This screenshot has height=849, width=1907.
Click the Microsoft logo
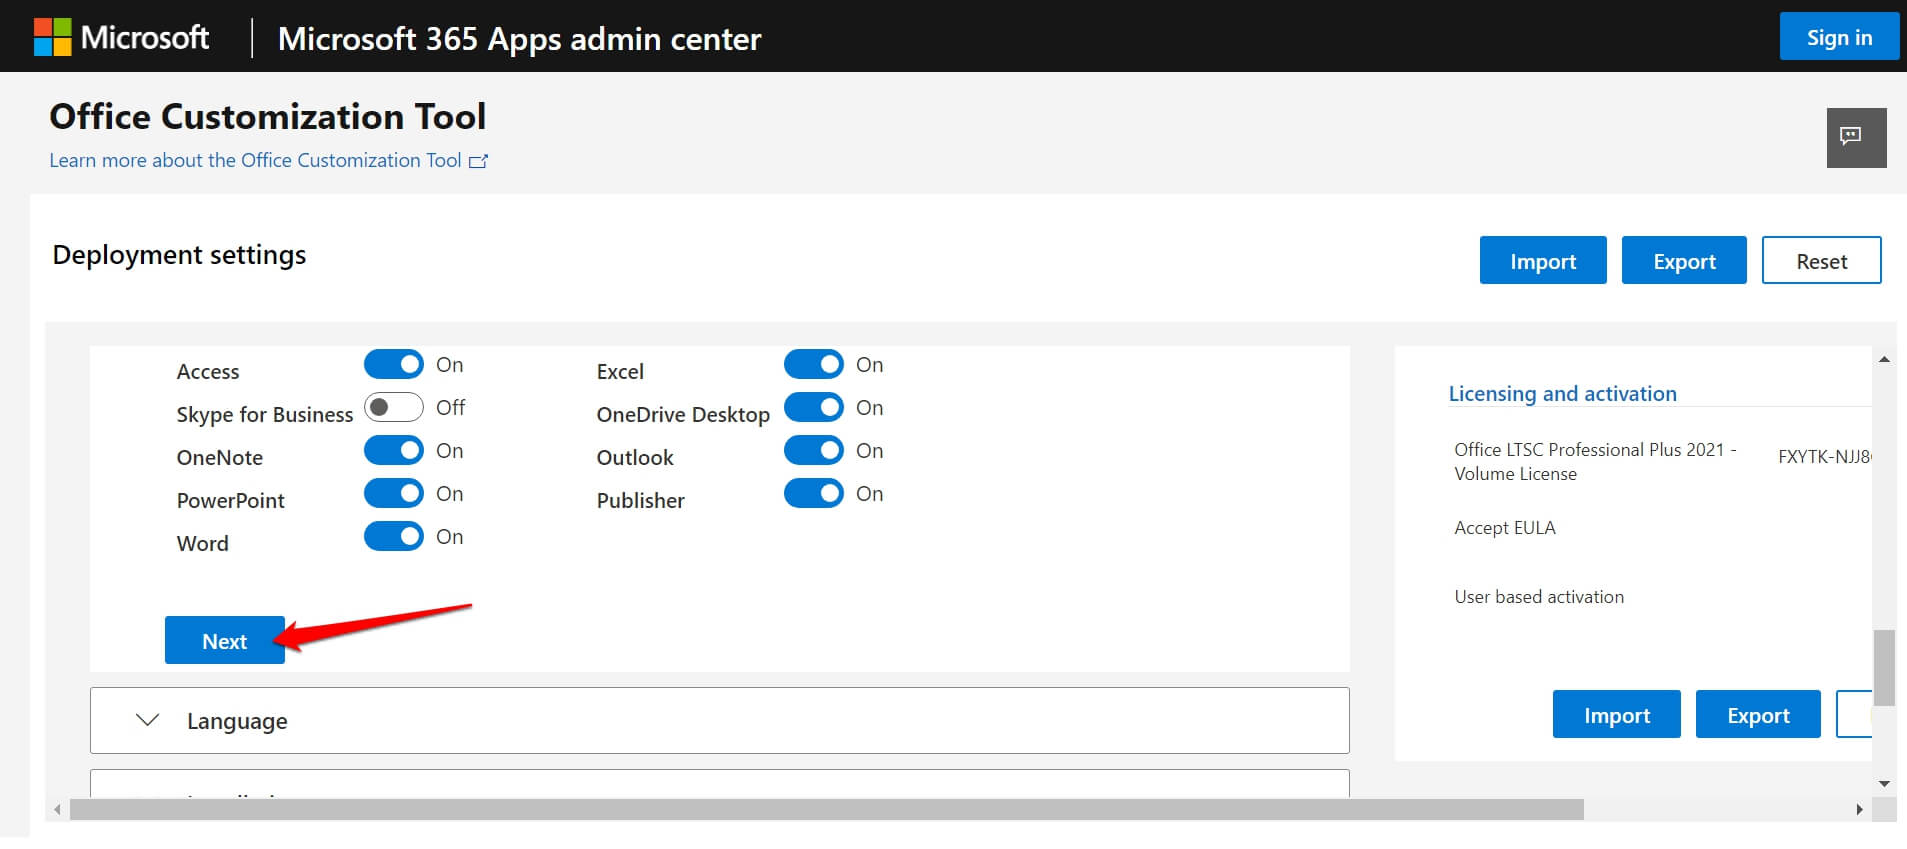121,37
